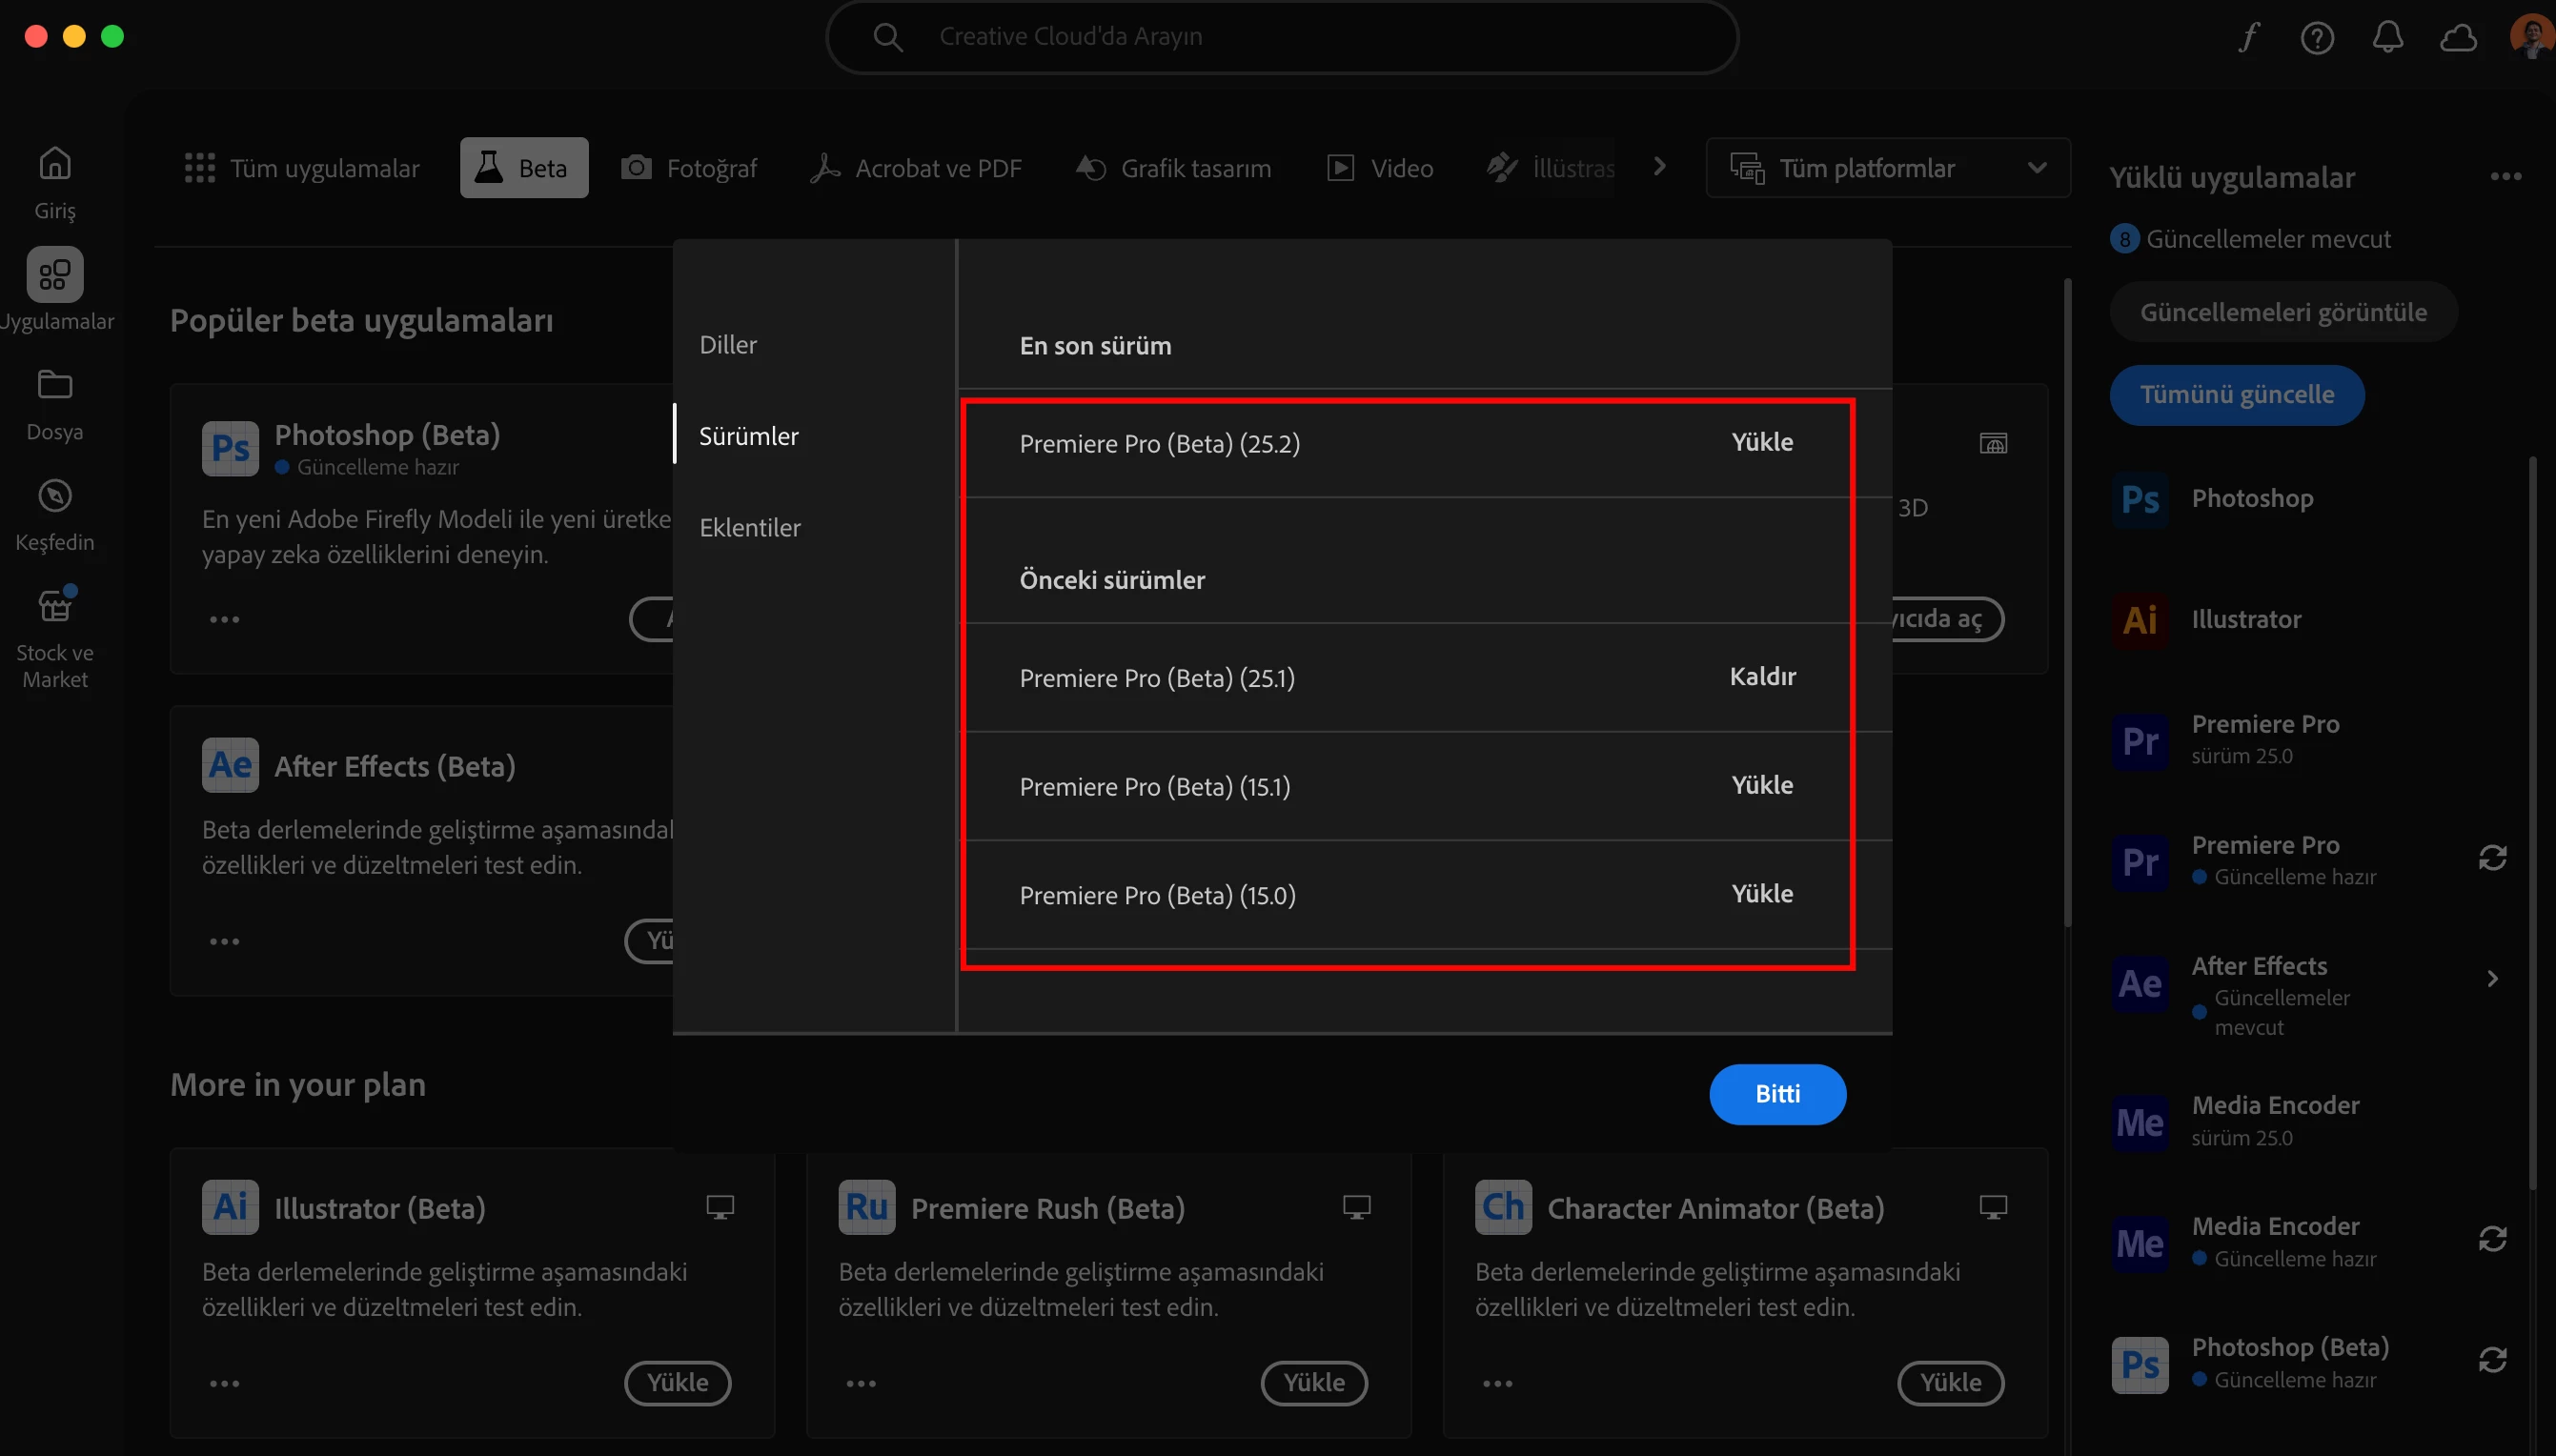Image resolution: width=2556 pixels, height=1456 pixels.
Task: Select Eklentiler in the dialog sidebar
Action: click(x=750, y=528)
